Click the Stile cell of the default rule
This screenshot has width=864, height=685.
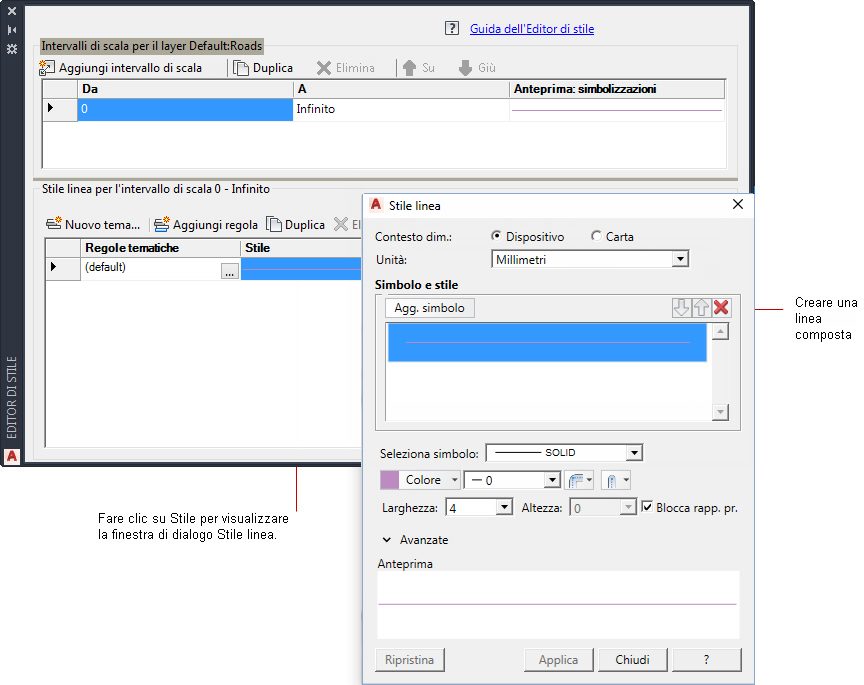(x=301, y=269)
